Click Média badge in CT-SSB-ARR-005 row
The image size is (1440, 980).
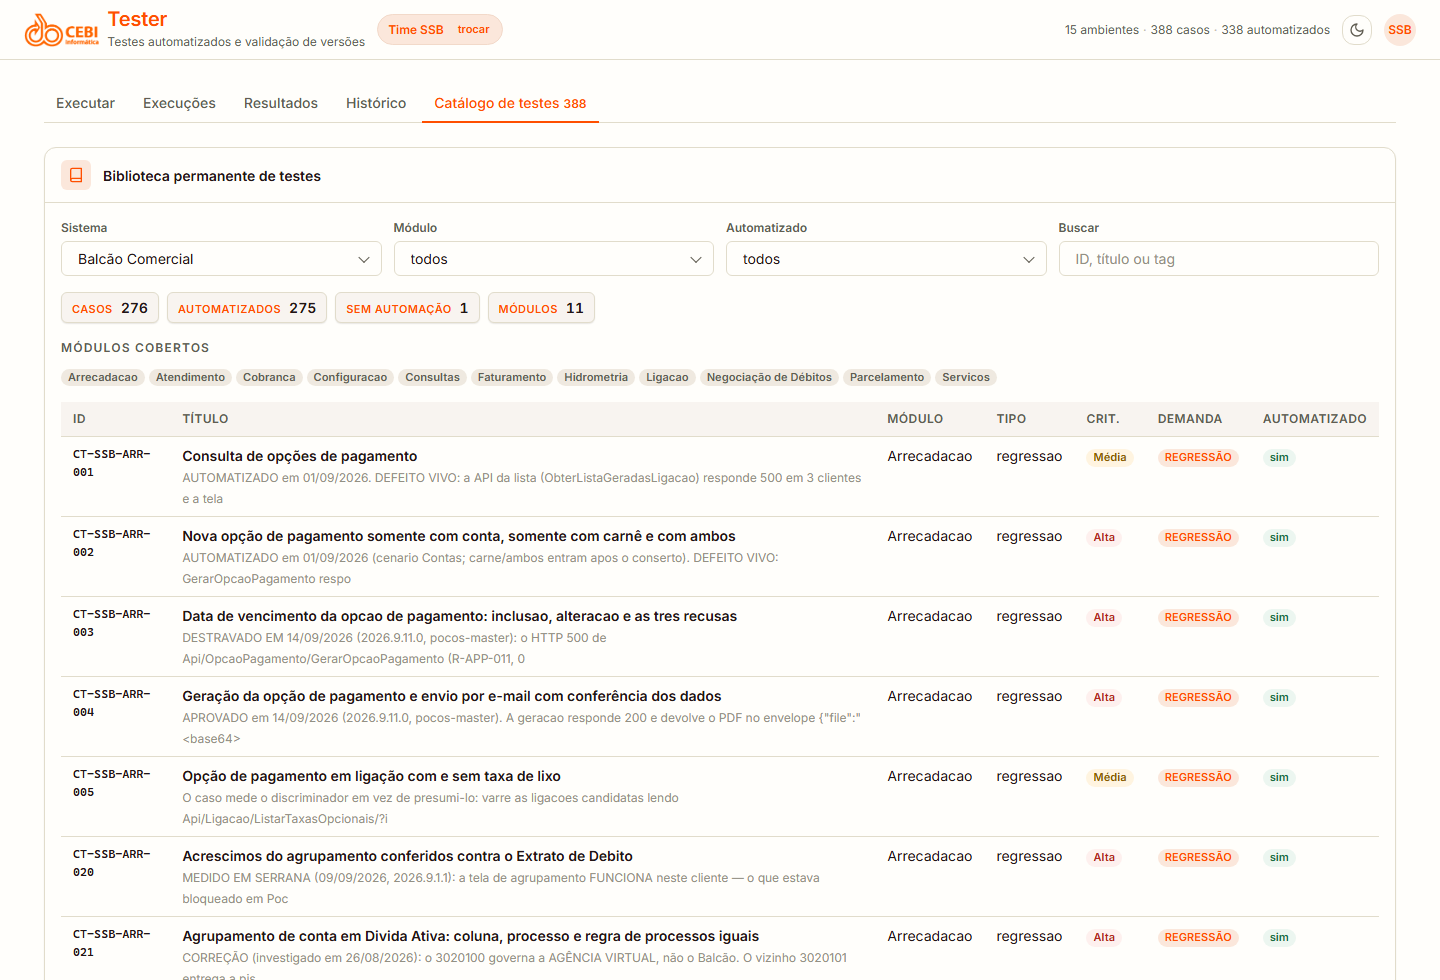point(1109,777)
